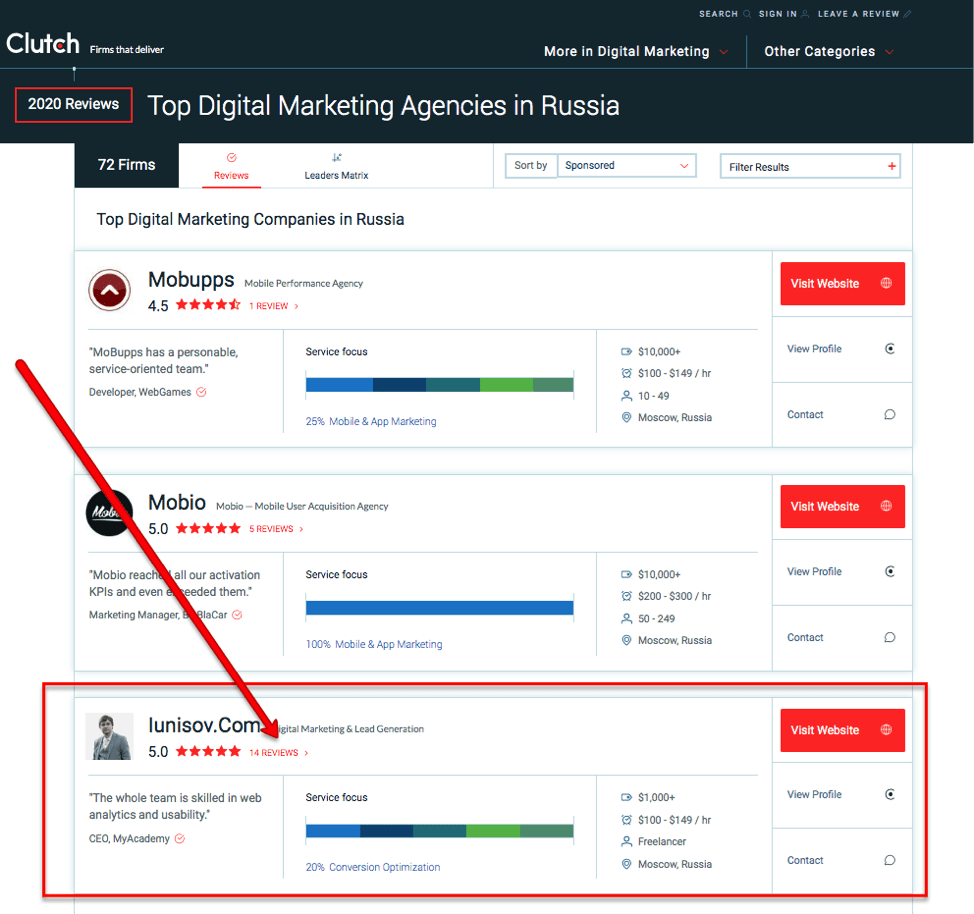The image size is (974, 914).
Task: Switch to the Leaders Matrix tab
Action: 337,167
